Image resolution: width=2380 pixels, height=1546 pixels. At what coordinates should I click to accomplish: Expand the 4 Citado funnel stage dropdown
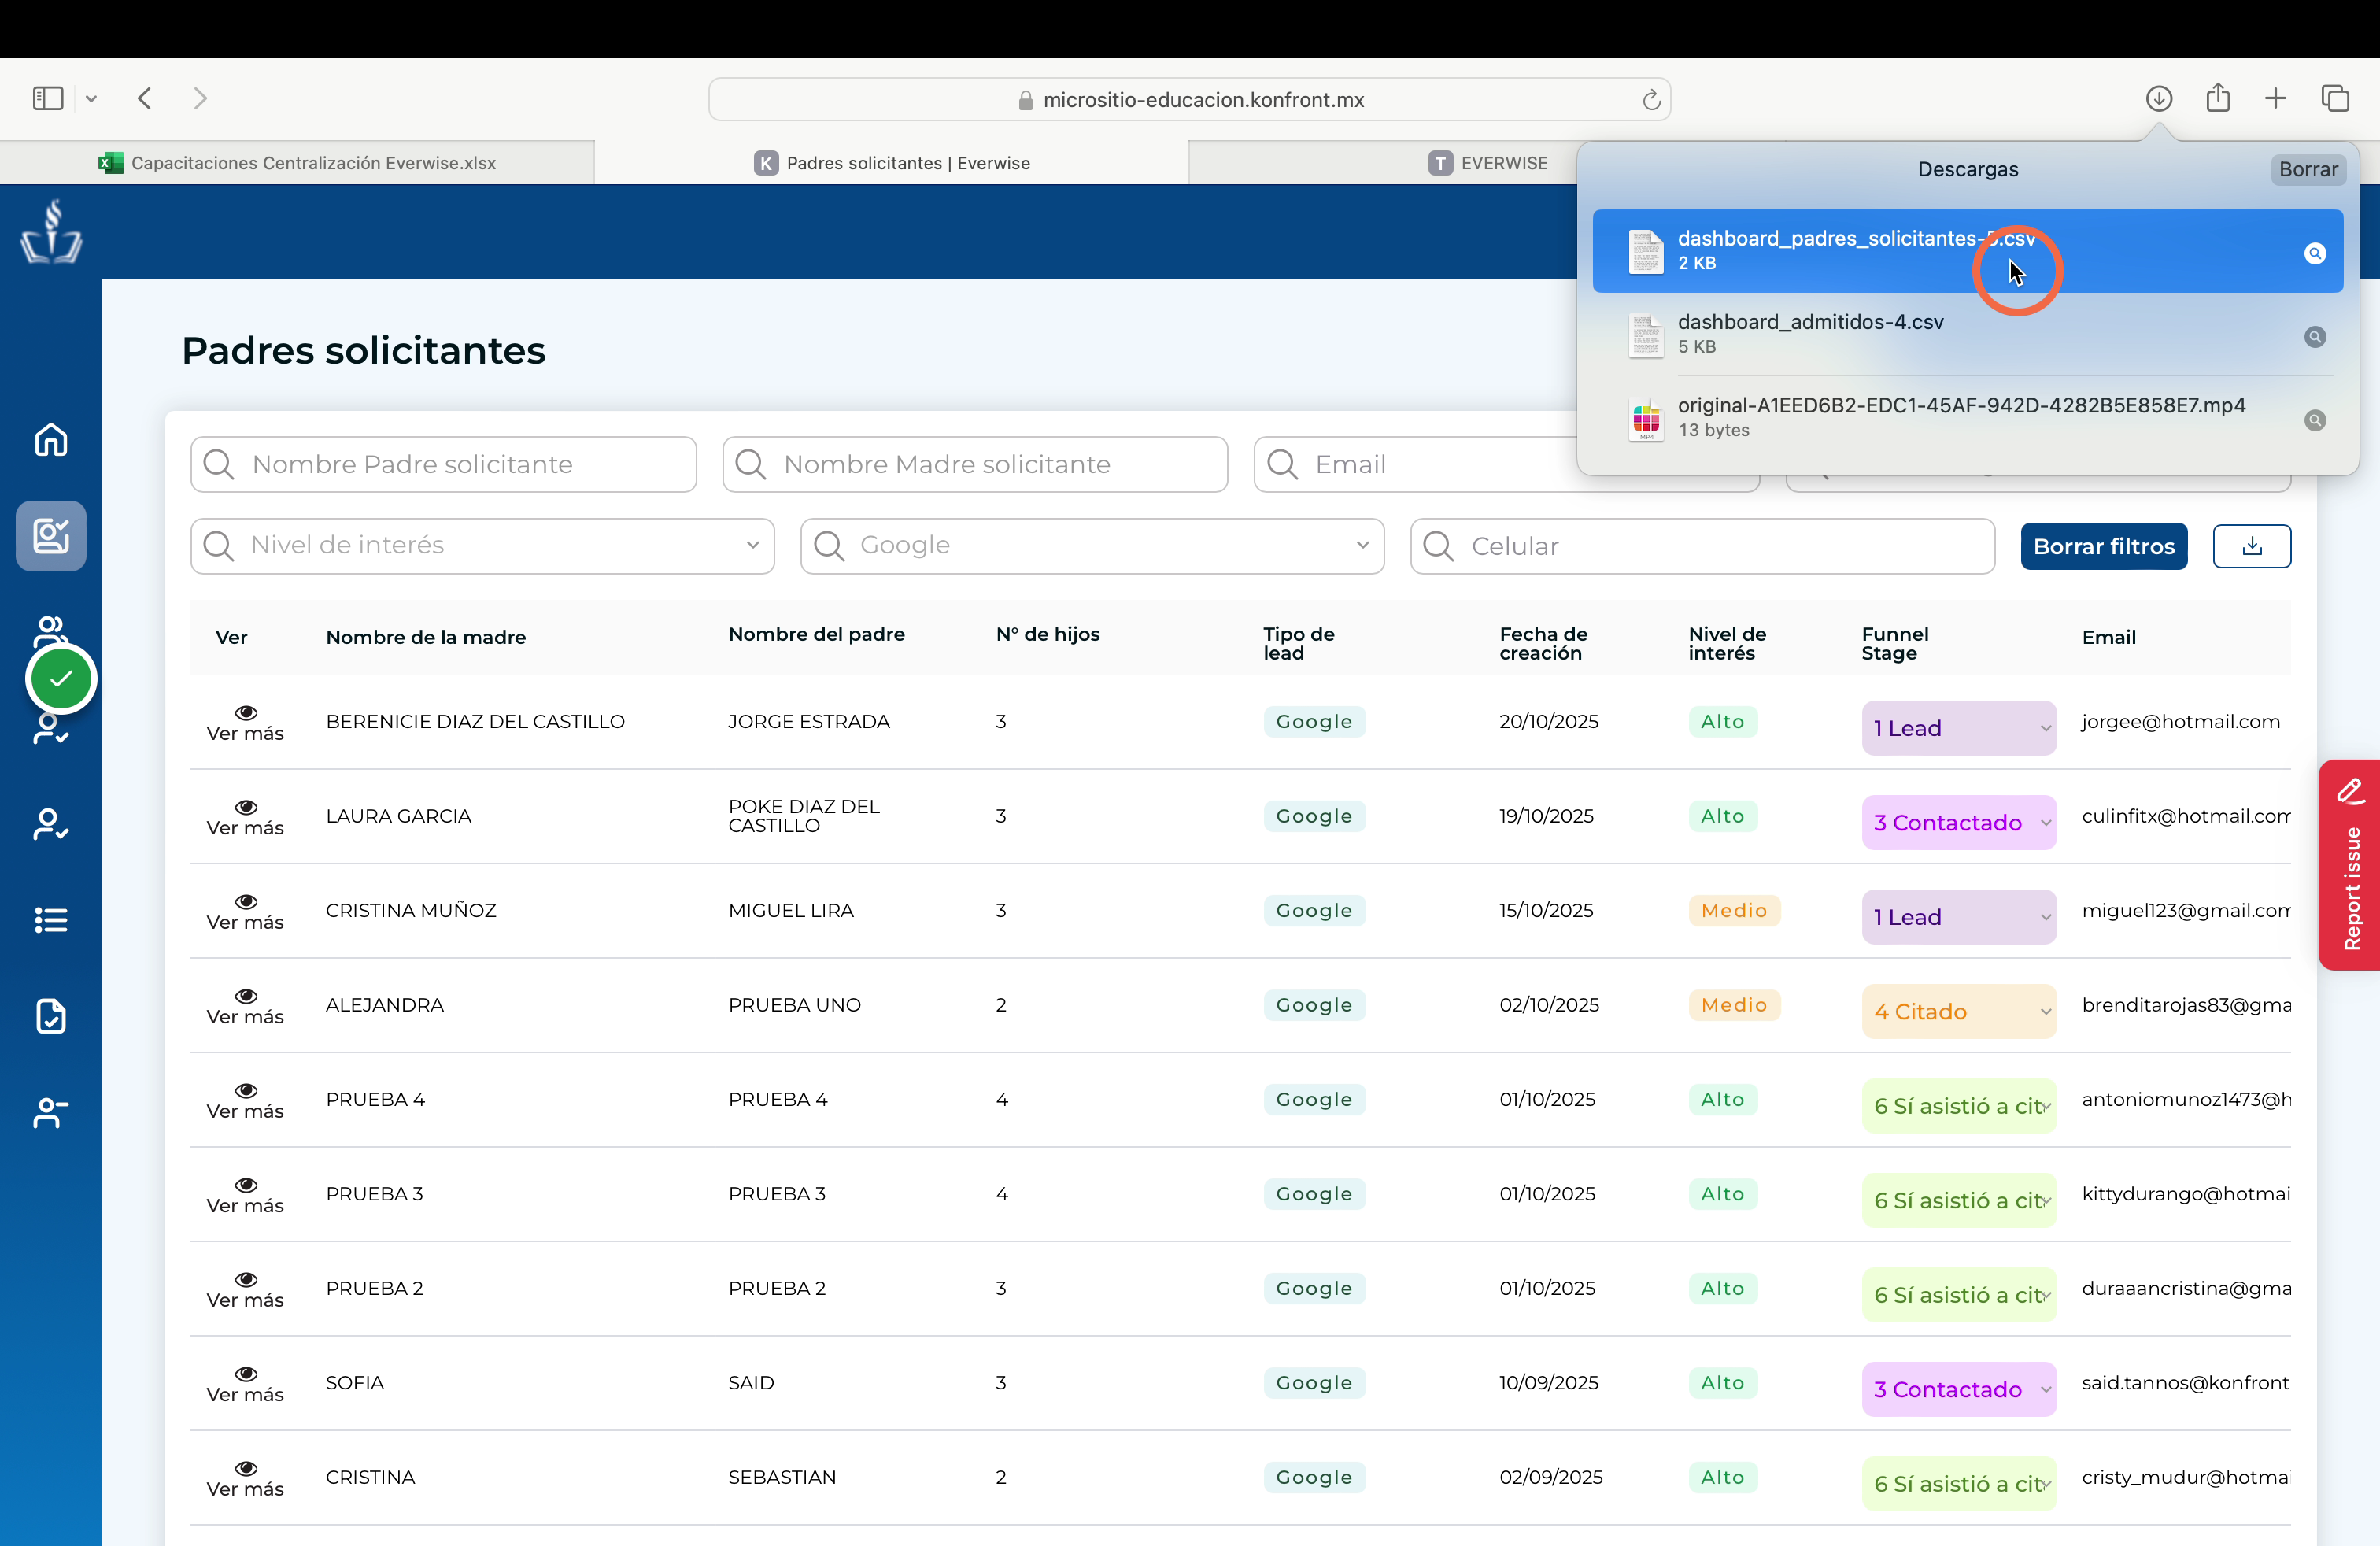[x=1958, y=1011]
